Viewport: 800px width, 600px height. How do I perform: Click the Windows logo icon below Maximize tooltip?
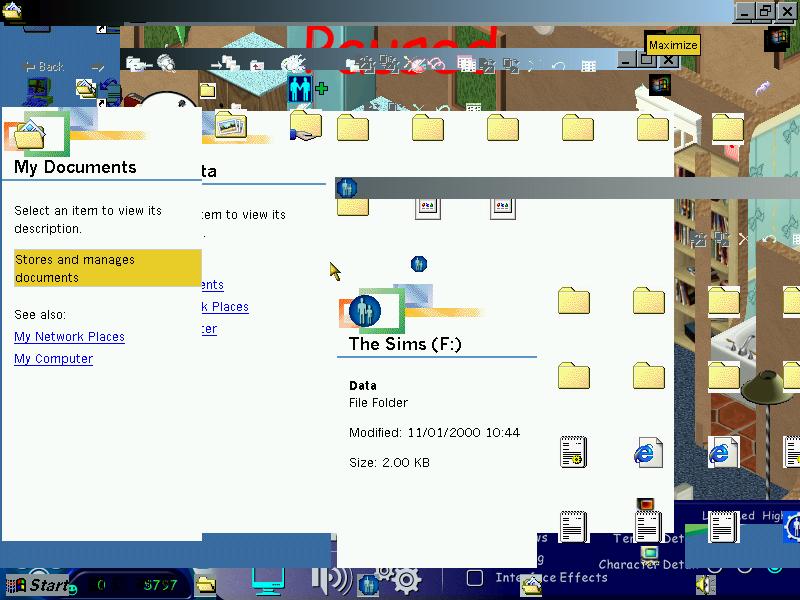click(x=659, y=85)
